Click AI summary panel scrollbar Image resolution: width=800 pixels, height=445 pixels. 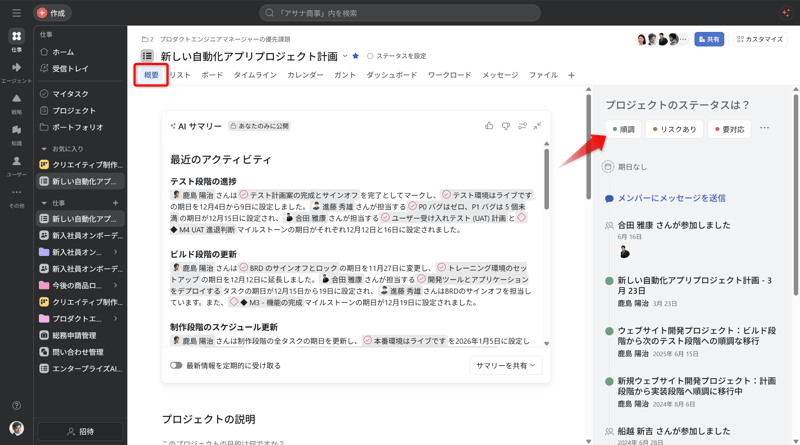click(x=546, y=179)
